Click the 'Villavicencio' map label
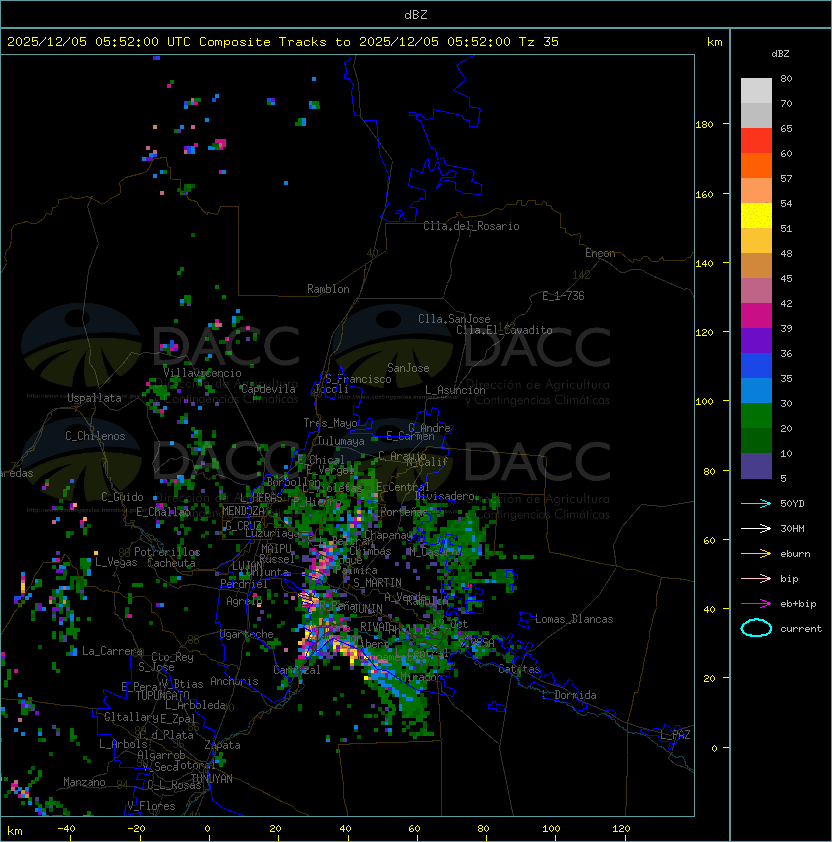This screenshot has width=832, height=842. coord(202,373)
